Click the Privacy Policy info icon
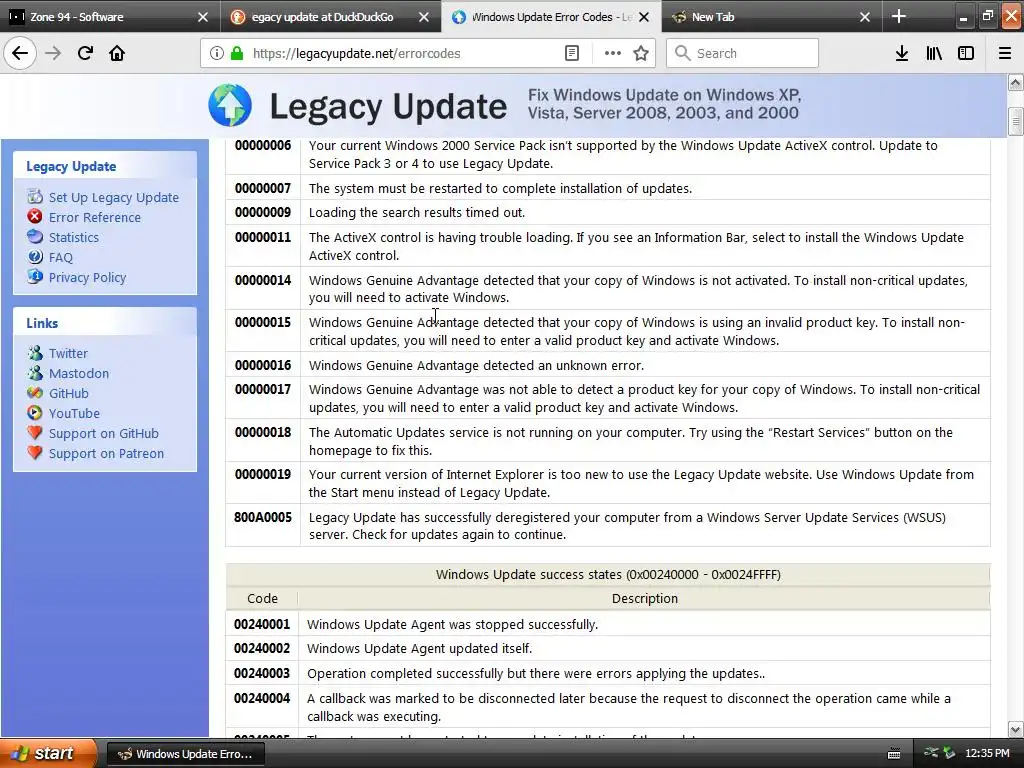 coord(35,276)
